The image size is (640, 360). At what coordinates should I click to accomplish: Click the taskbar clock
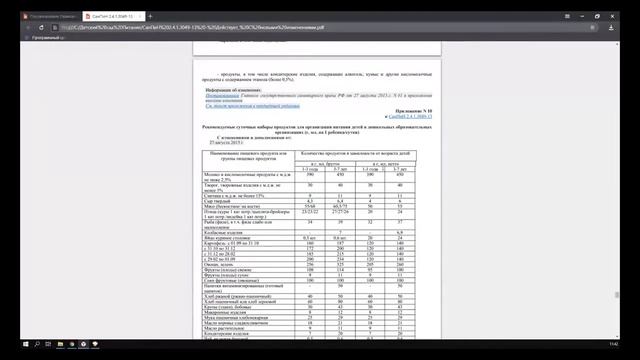pos(613,344)
